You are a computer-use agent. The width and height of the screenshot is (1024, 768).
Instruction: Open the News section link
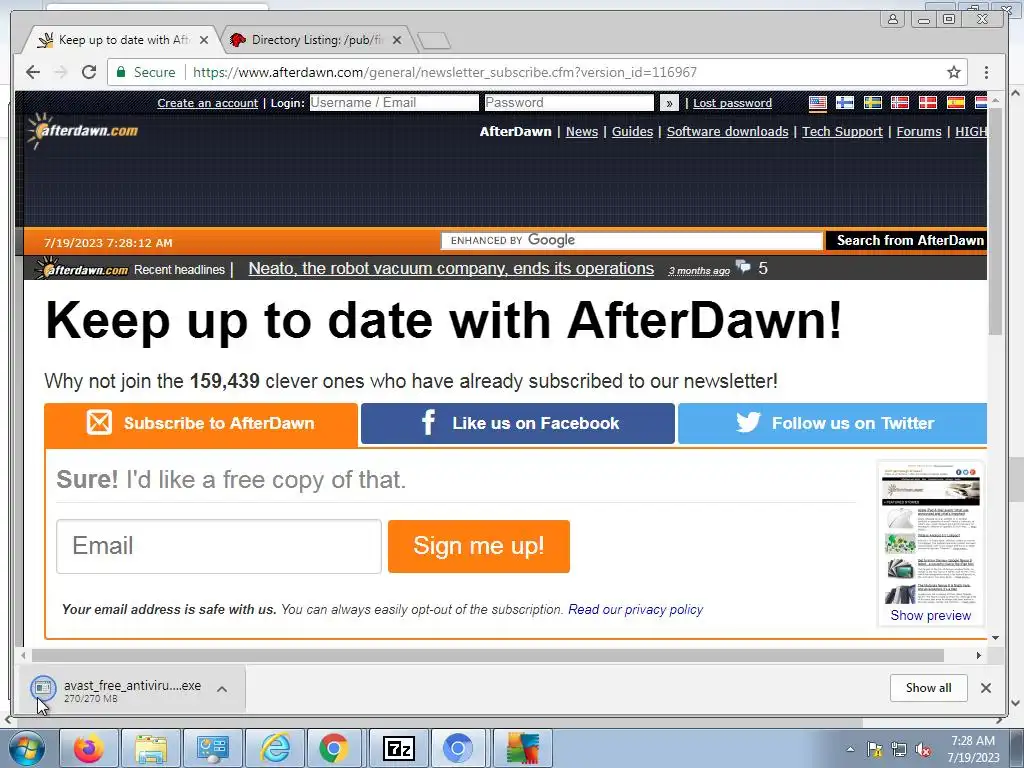coord(582,131)
